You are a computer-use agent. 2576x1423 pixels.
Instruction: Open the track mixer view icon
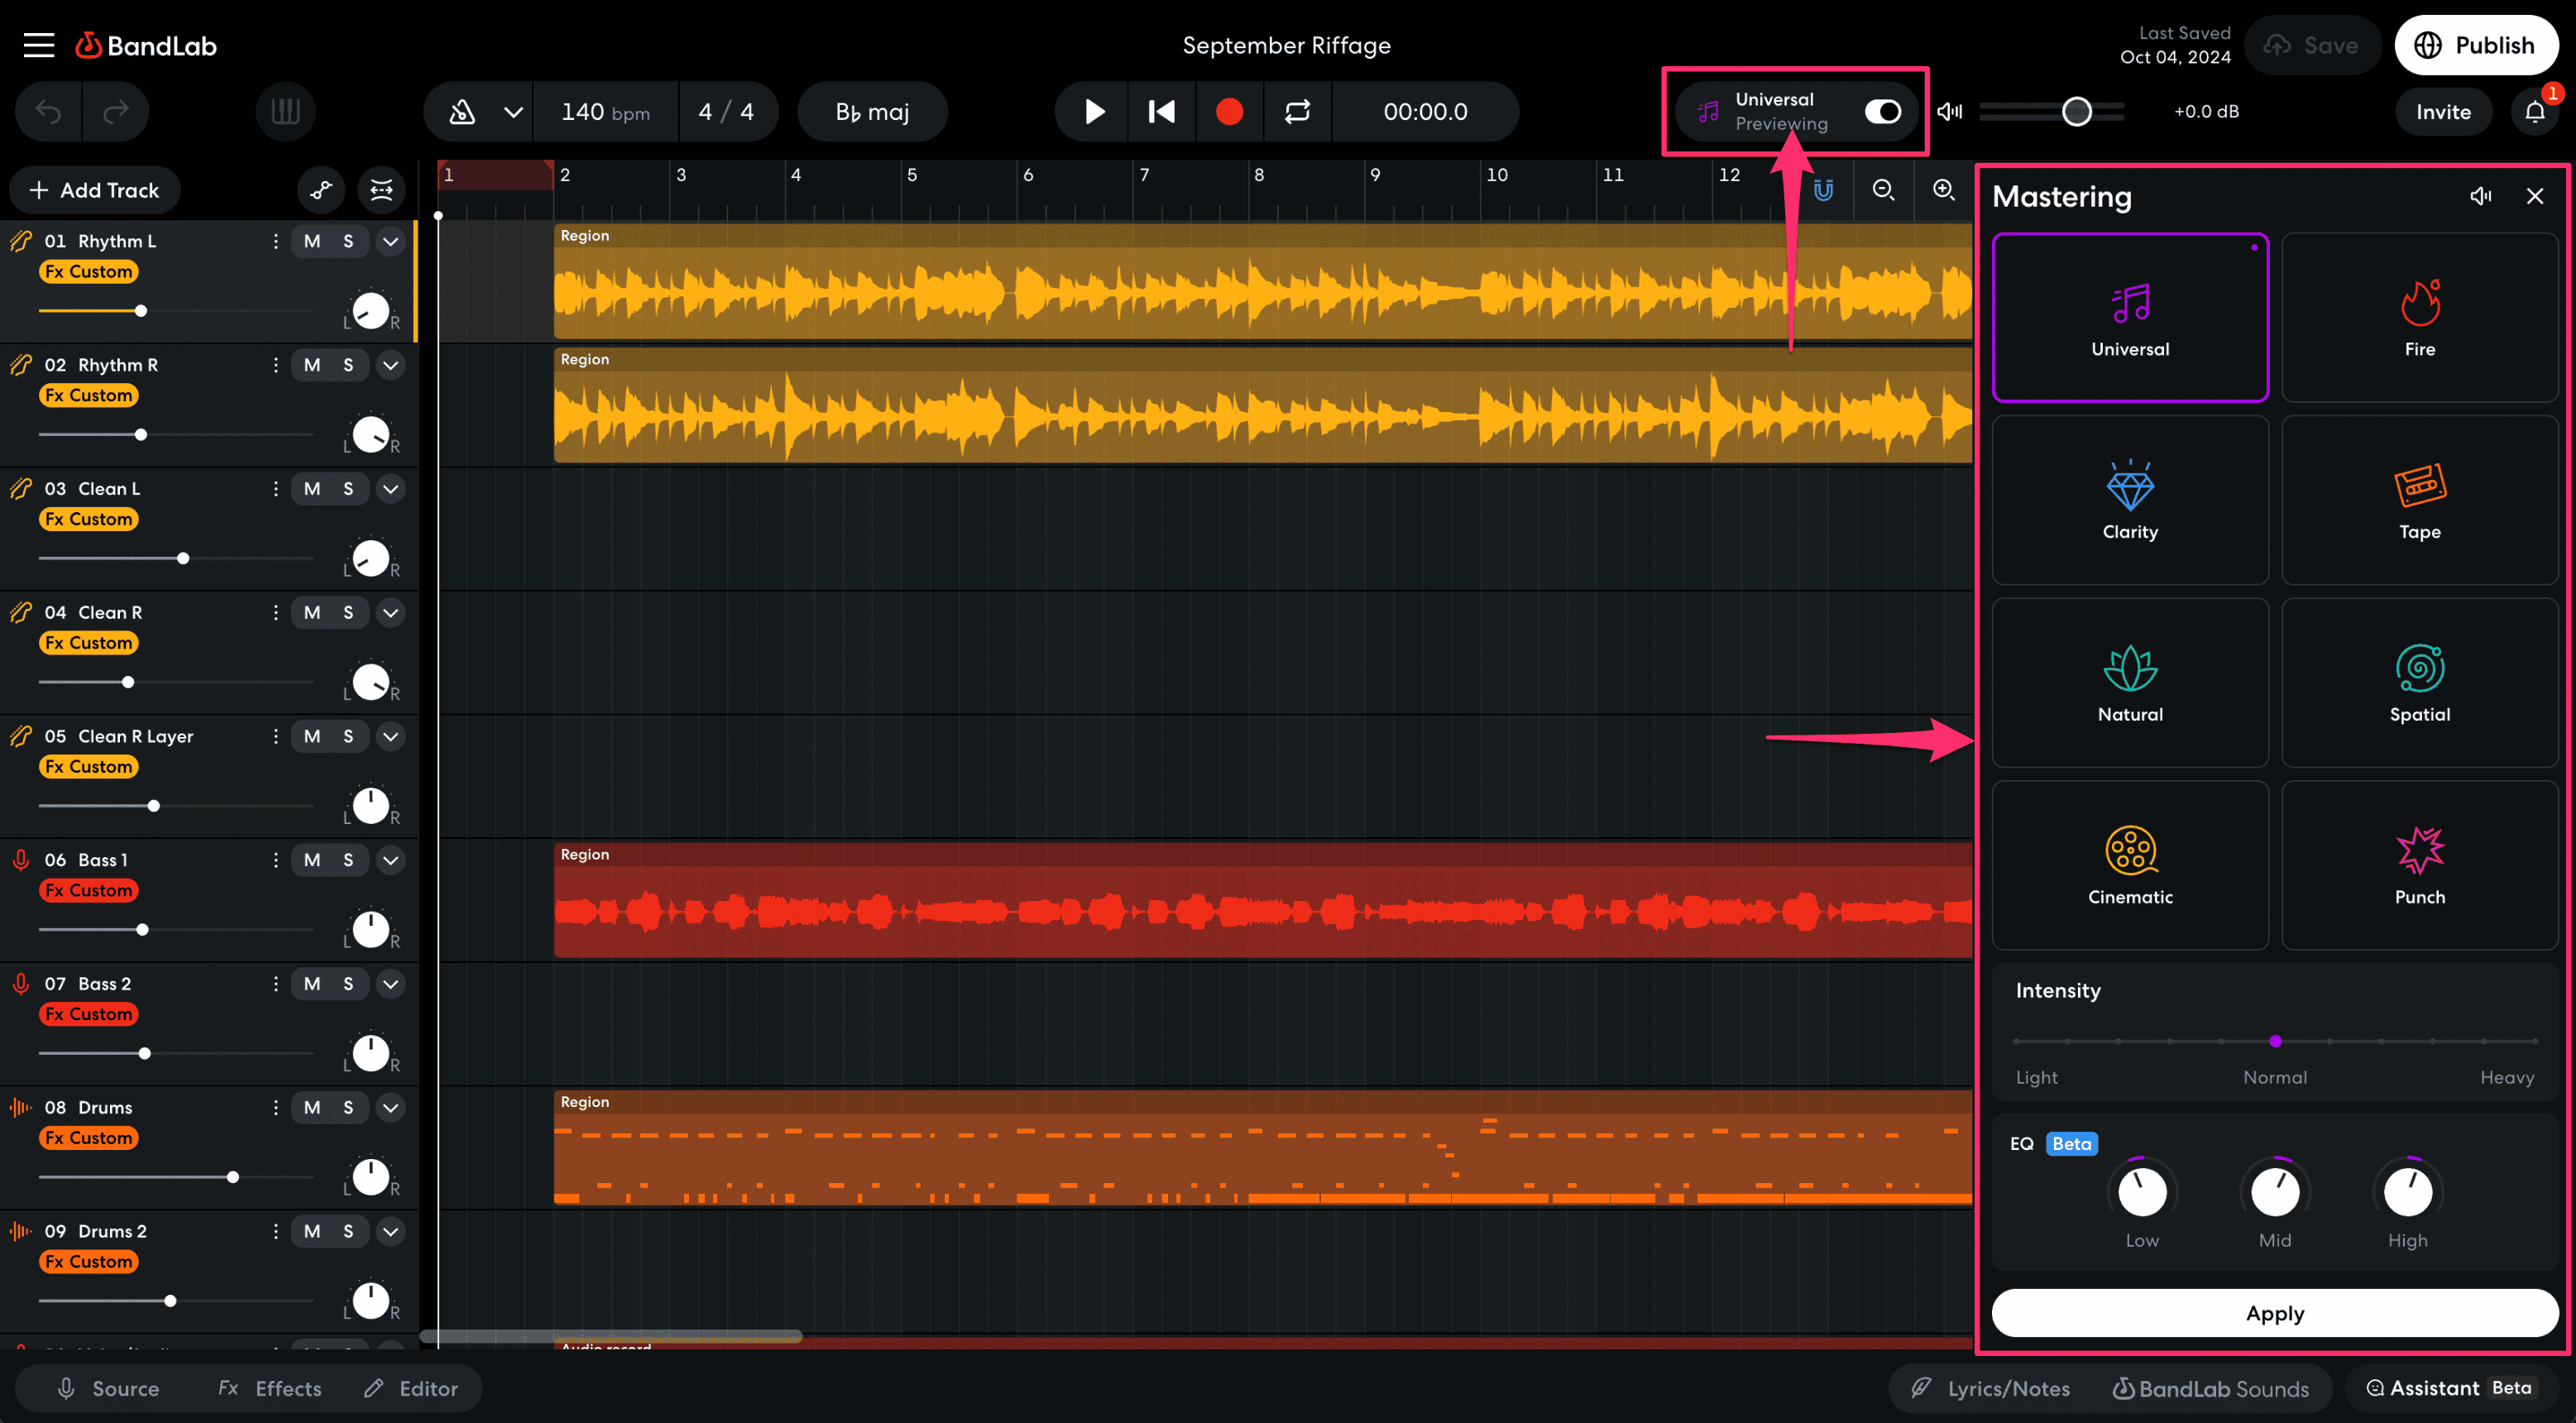pos(382,190)
